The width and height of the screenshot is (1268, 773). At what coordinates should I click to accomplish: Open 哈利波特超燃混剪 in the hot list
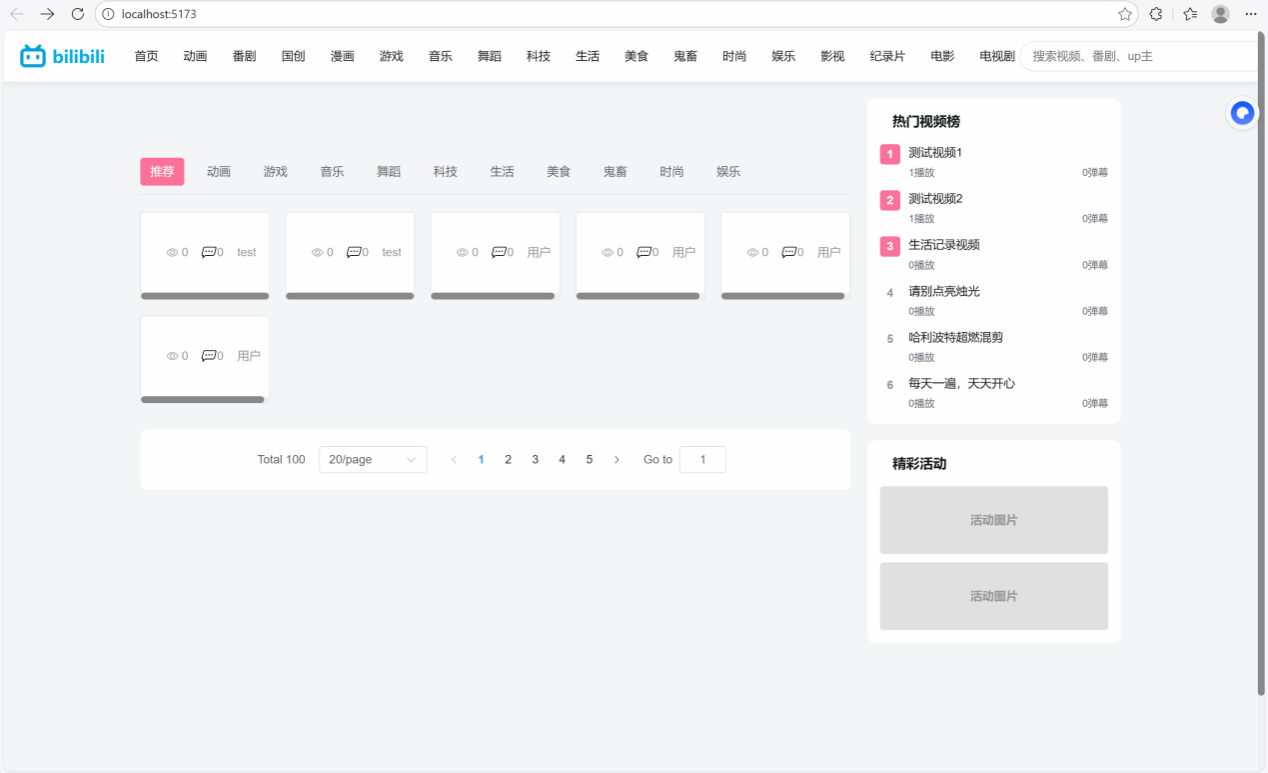(955, 338)
